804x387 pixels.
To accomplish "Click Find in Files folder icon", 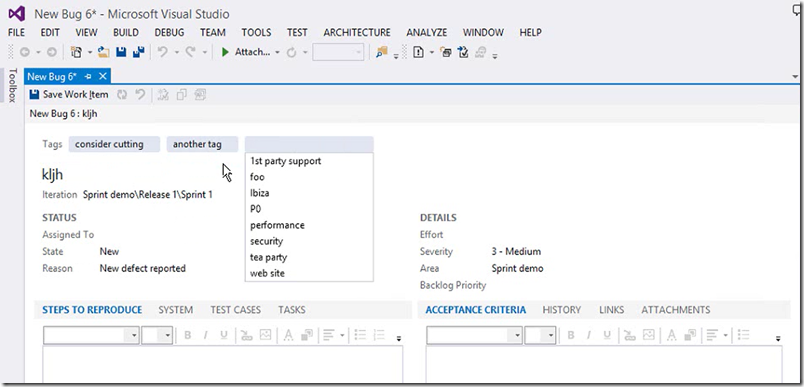I will pyautogui.click(x=381, y=52).
